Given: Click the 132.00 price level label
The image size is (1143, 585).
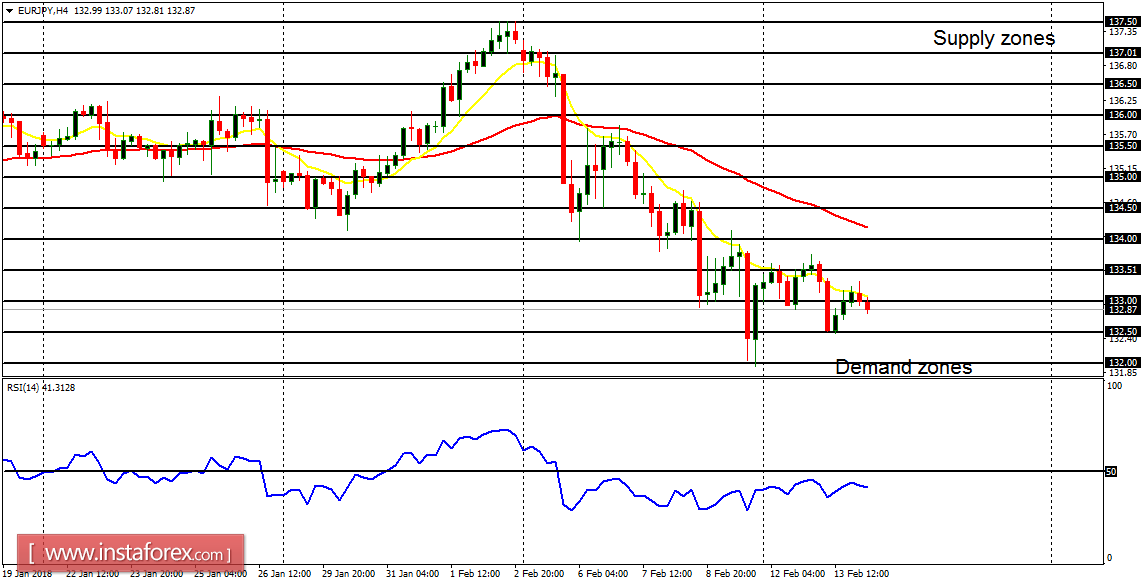Looking at the screenshot, I should [x=1122, y=362].
